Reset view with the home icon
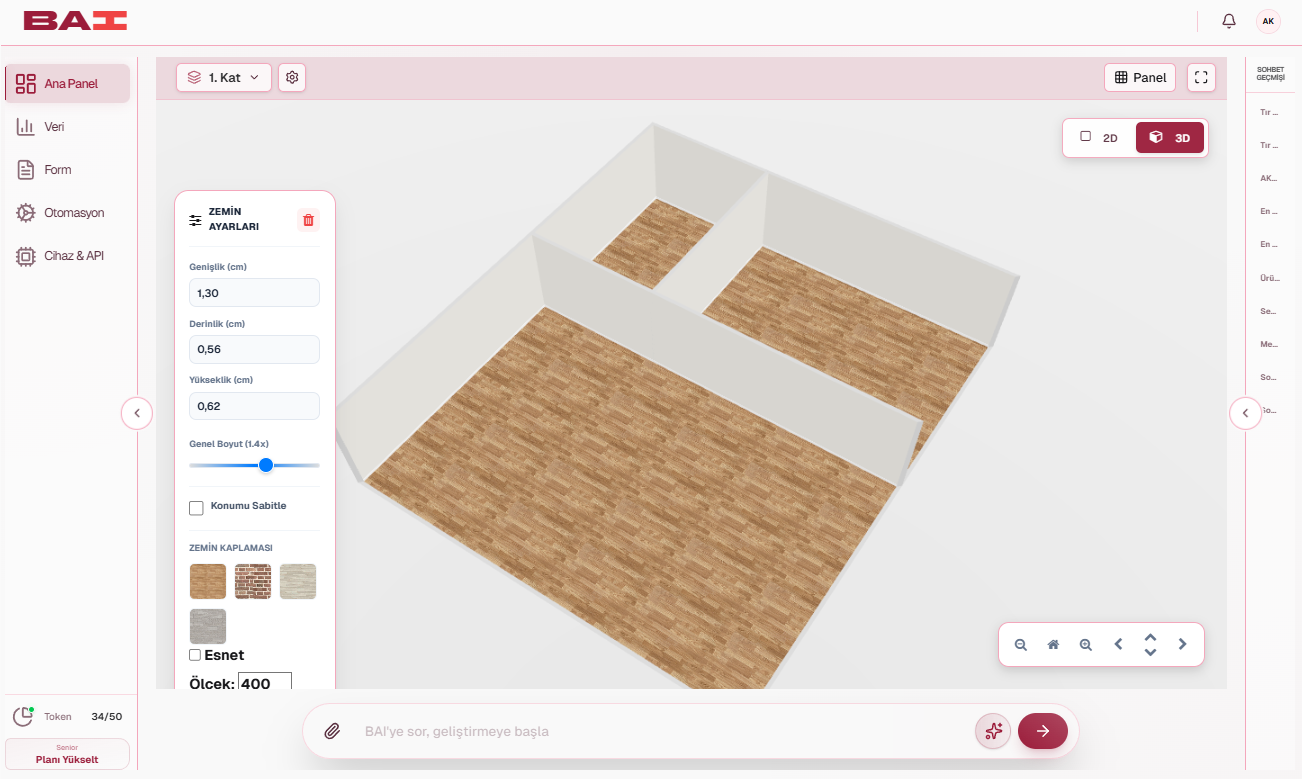The width and height of the screenshot is (1302, 779). (1053, 645)
